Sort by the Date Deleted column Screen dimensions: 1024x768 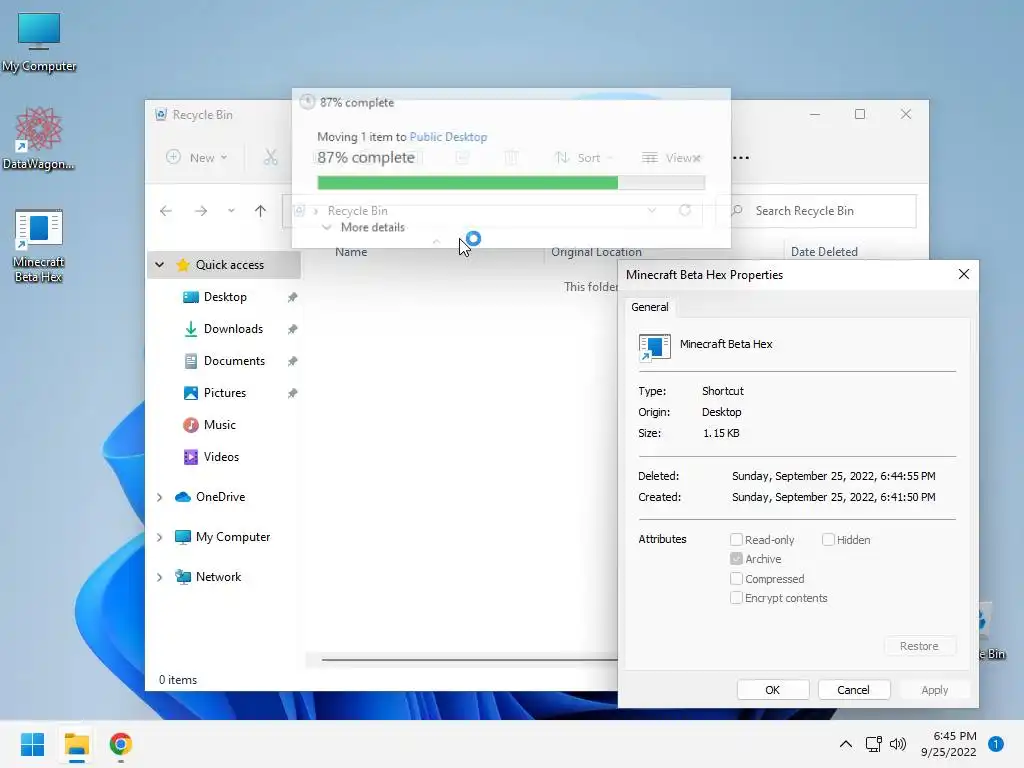click(x=824, y=251)
